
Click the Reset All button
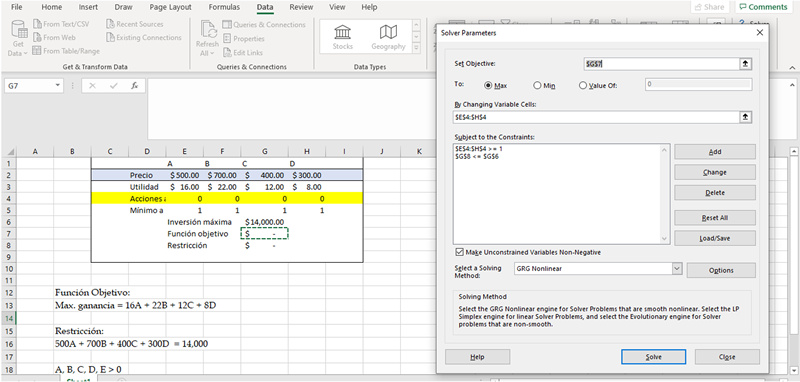click(x=715, y=218)
